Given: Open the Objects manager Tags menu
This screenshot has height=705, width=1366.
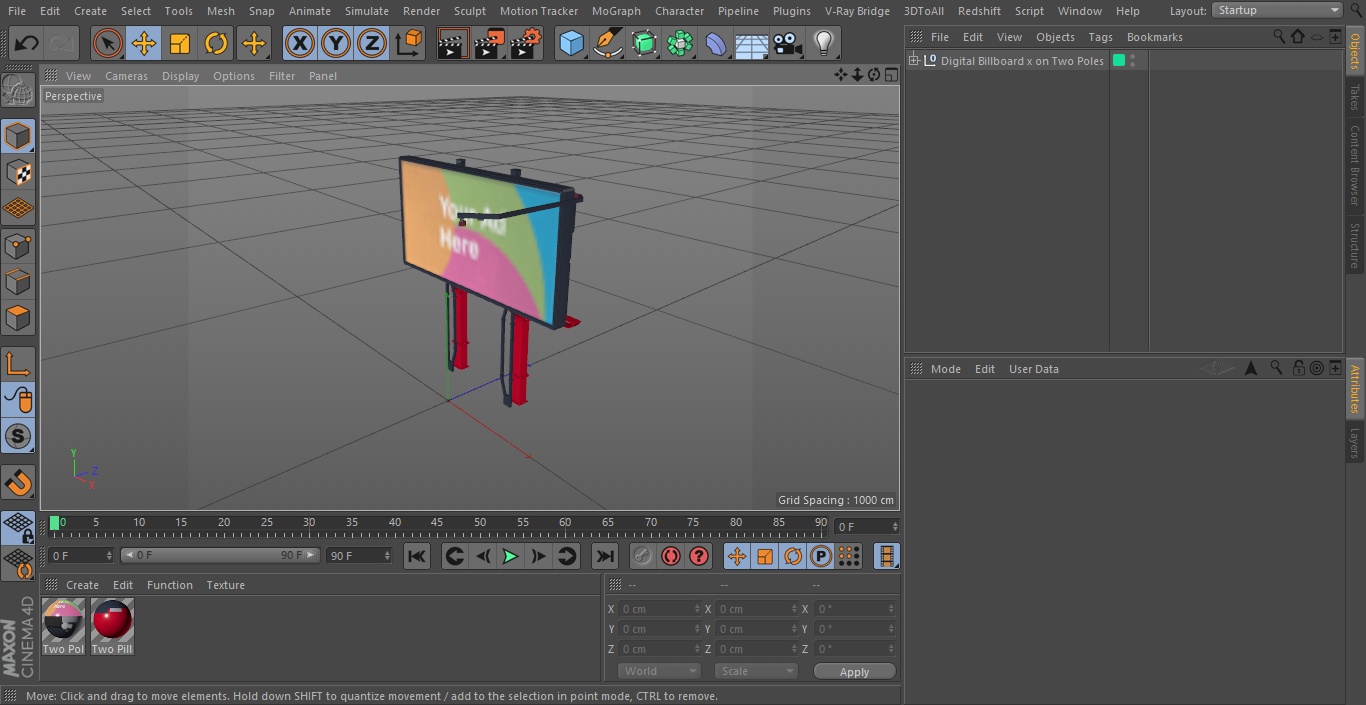Looking at the screenshot, I should (x=1100, y=37).
